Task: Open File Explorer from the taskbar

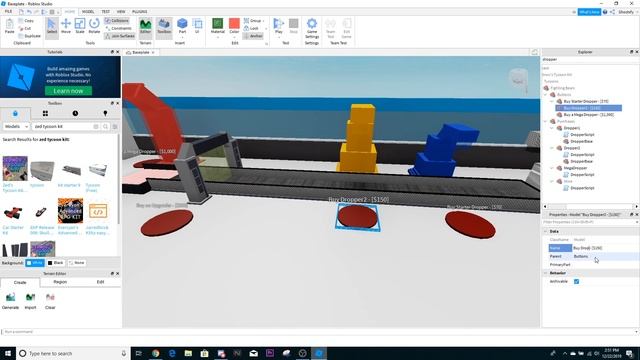Action: pyautogui.click(x=188, y=353)
